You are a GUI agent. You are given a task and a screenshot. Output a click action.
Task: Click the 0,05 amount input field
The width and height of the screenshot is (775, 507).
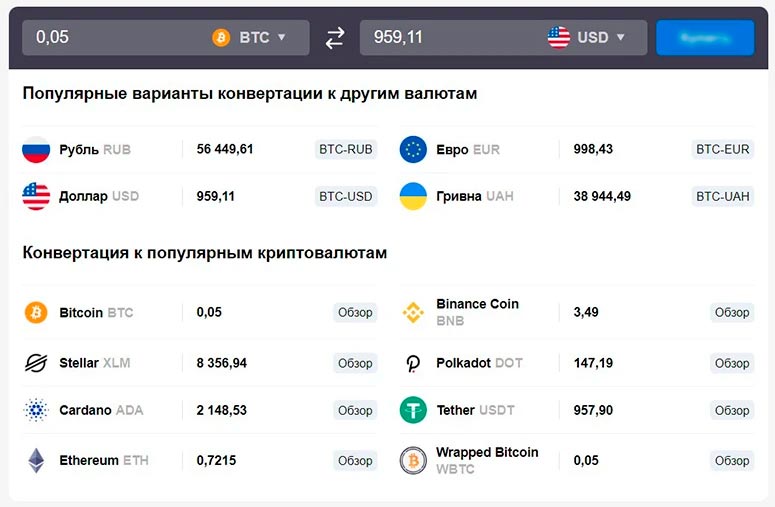(110, 38)
